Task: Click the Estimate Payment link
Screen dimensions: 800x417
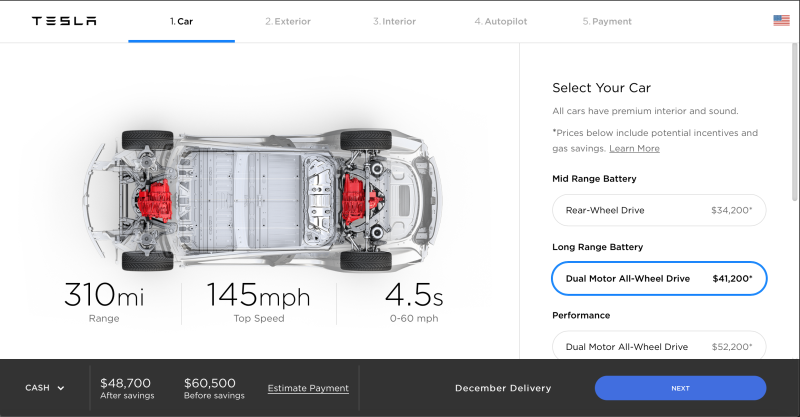Action: click(x=308, y=388)
